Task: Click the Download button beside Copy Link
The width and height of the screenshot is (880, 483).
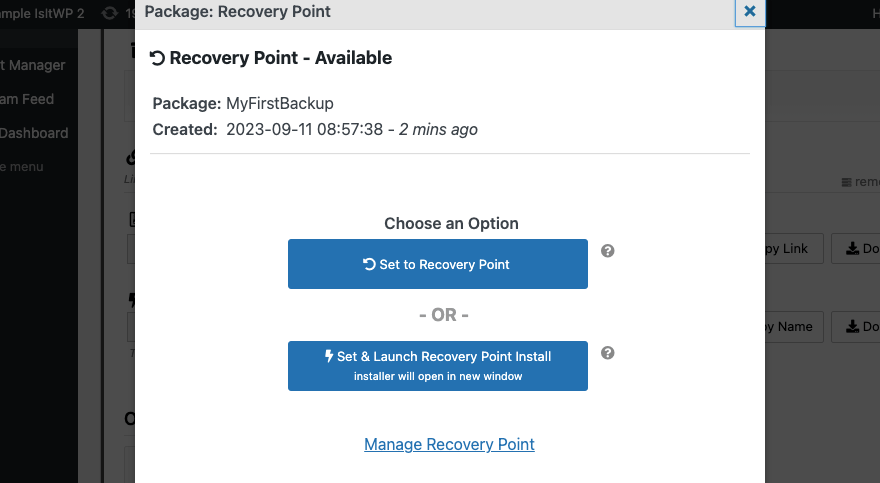Action: 858,249
